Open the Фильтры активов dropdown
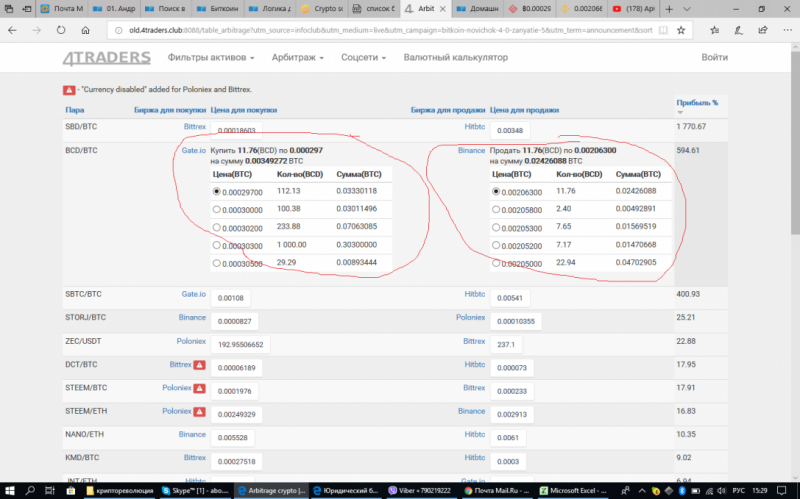This screenshot has width=800, height=499. [x=211, y=57]
